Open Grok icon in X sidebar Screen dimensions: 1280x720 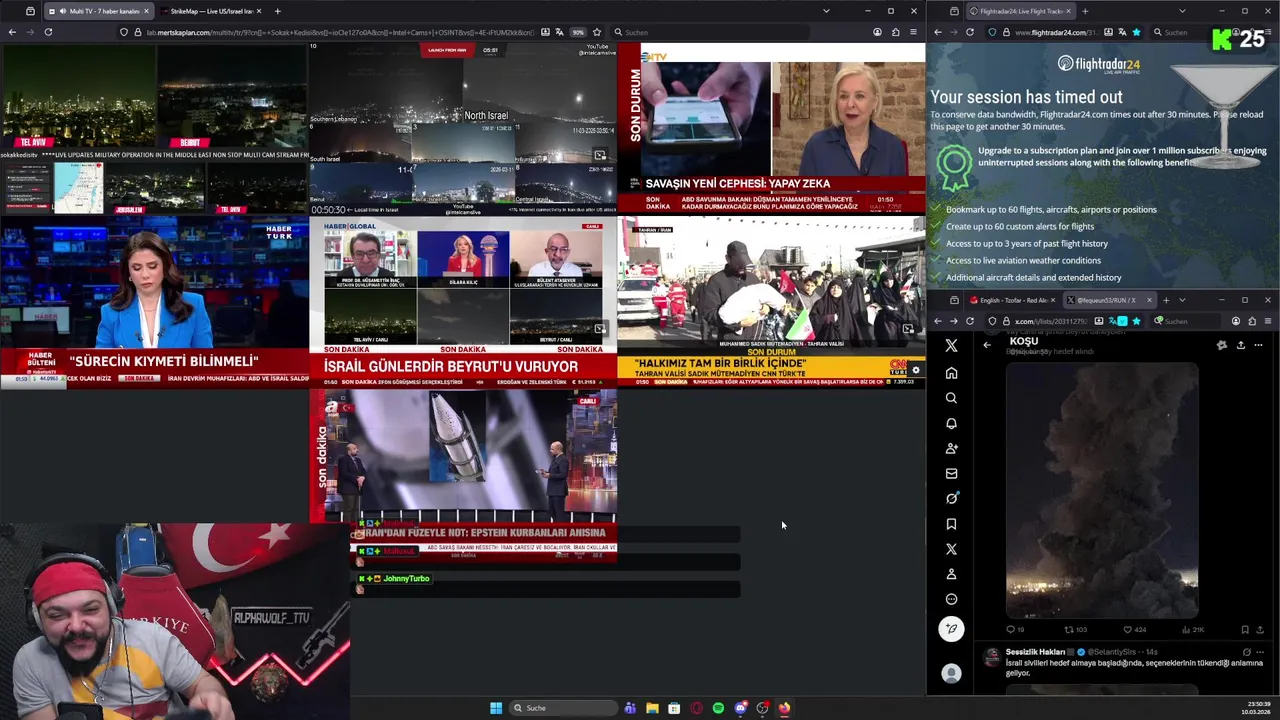pyautogui.click(x=951, y=498)
